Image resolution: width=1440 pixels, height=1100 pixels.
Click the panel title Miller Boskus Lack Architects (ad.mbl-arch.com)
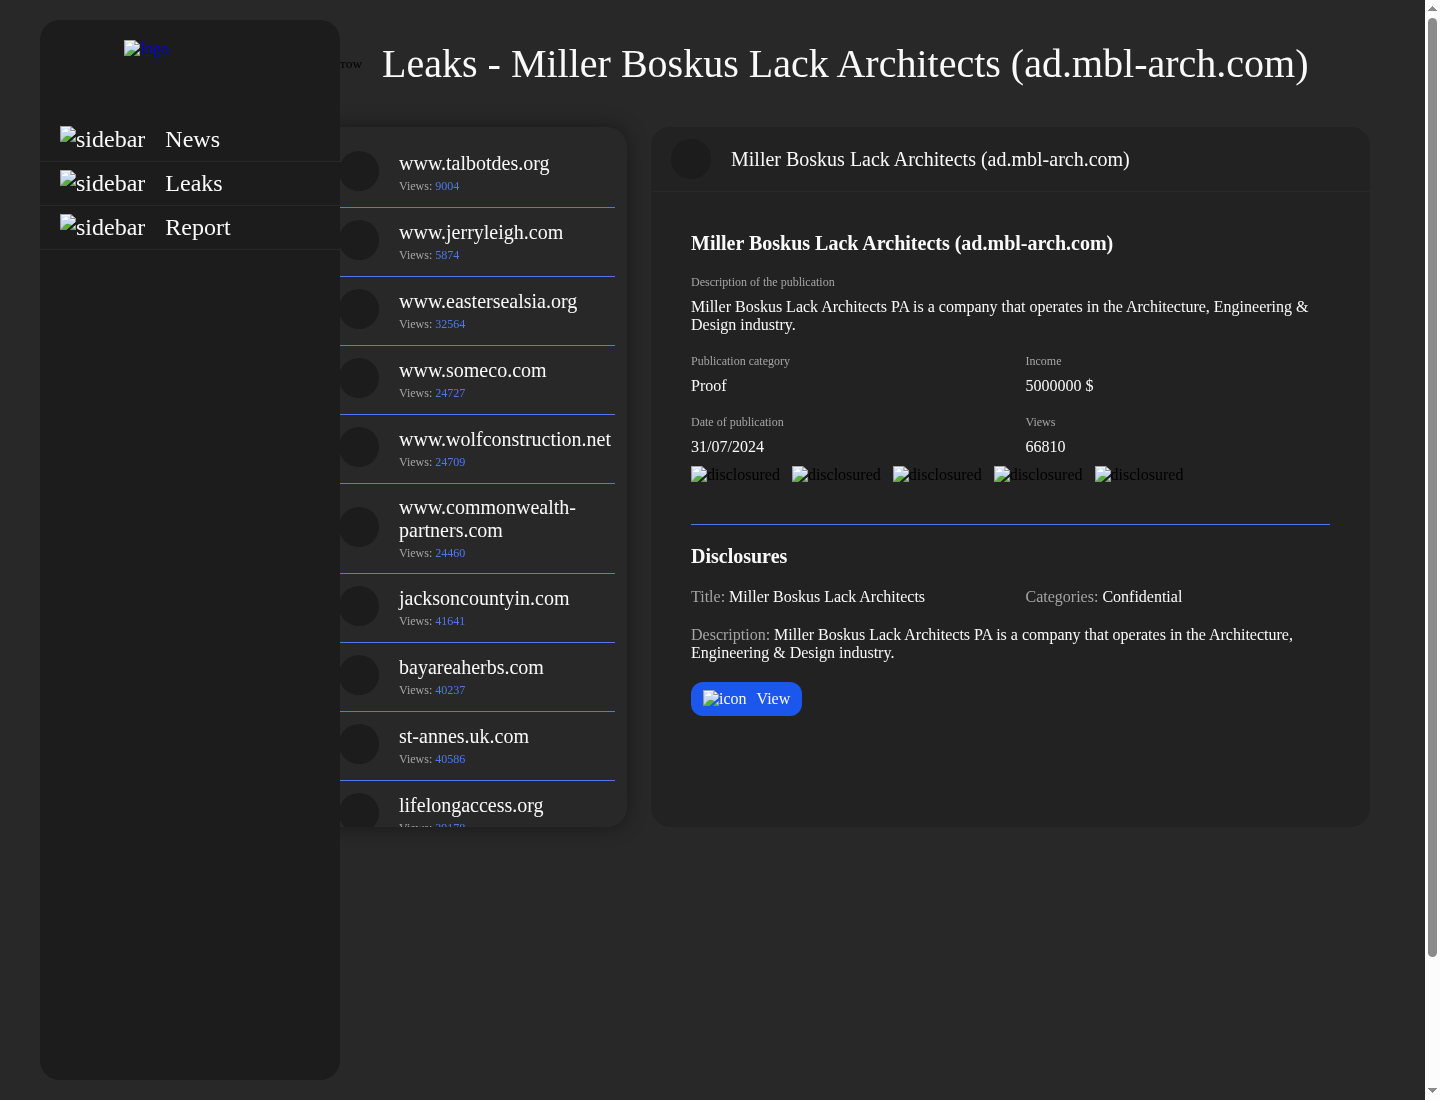pos(930,159)
